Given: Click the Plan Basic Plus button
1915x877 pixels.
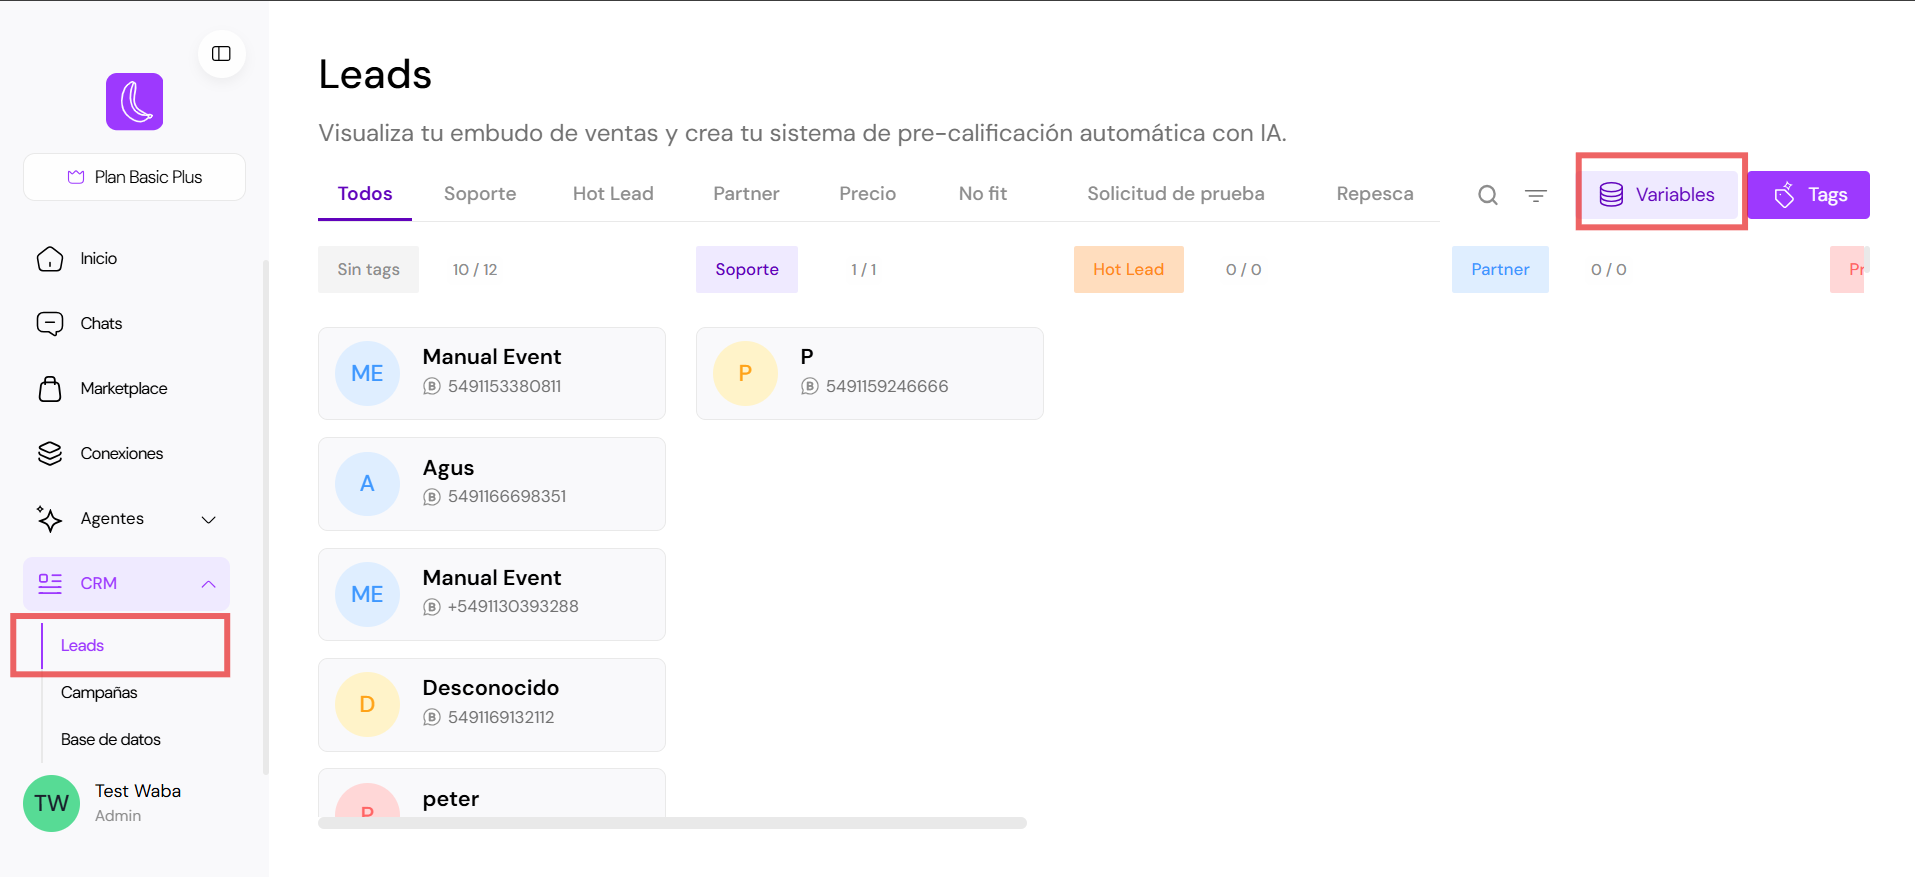Looking at the screenshot, I should [134, 177].
